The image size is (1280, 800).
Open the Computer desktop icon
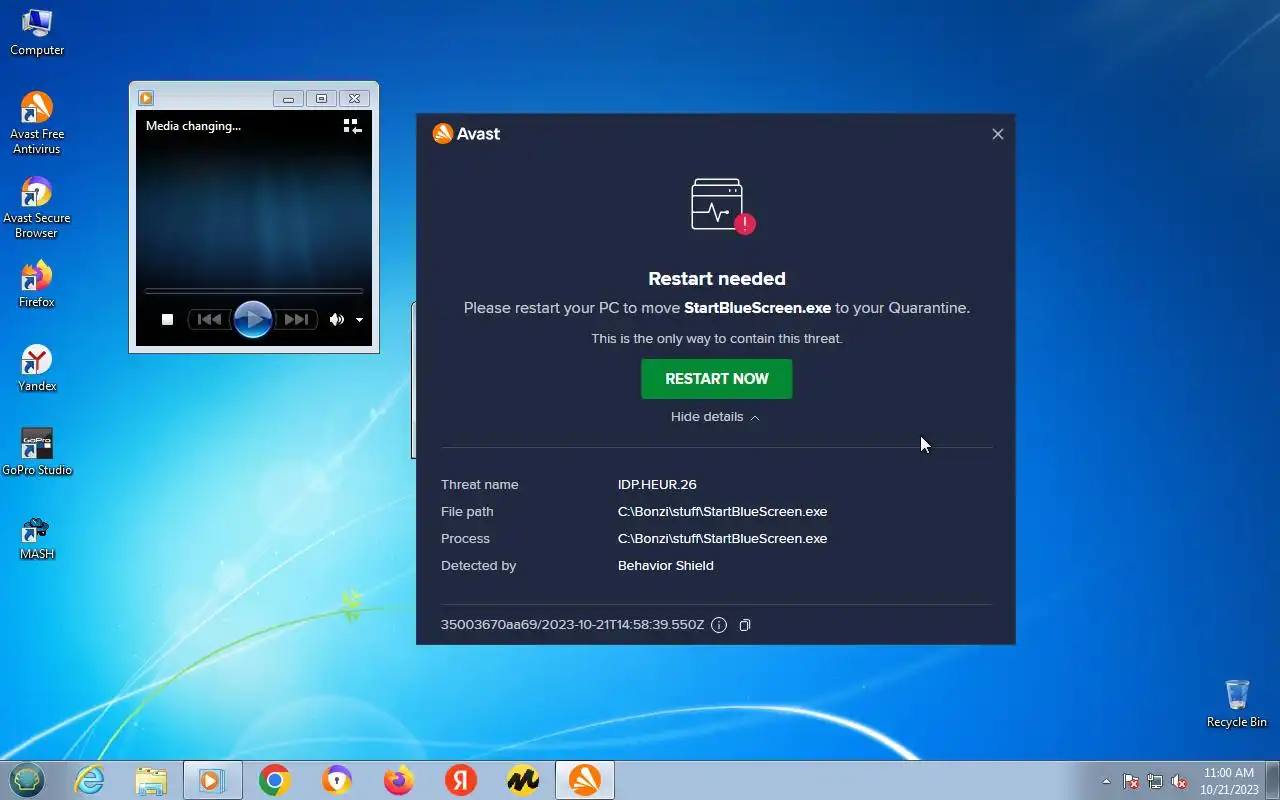coord(37,33)
